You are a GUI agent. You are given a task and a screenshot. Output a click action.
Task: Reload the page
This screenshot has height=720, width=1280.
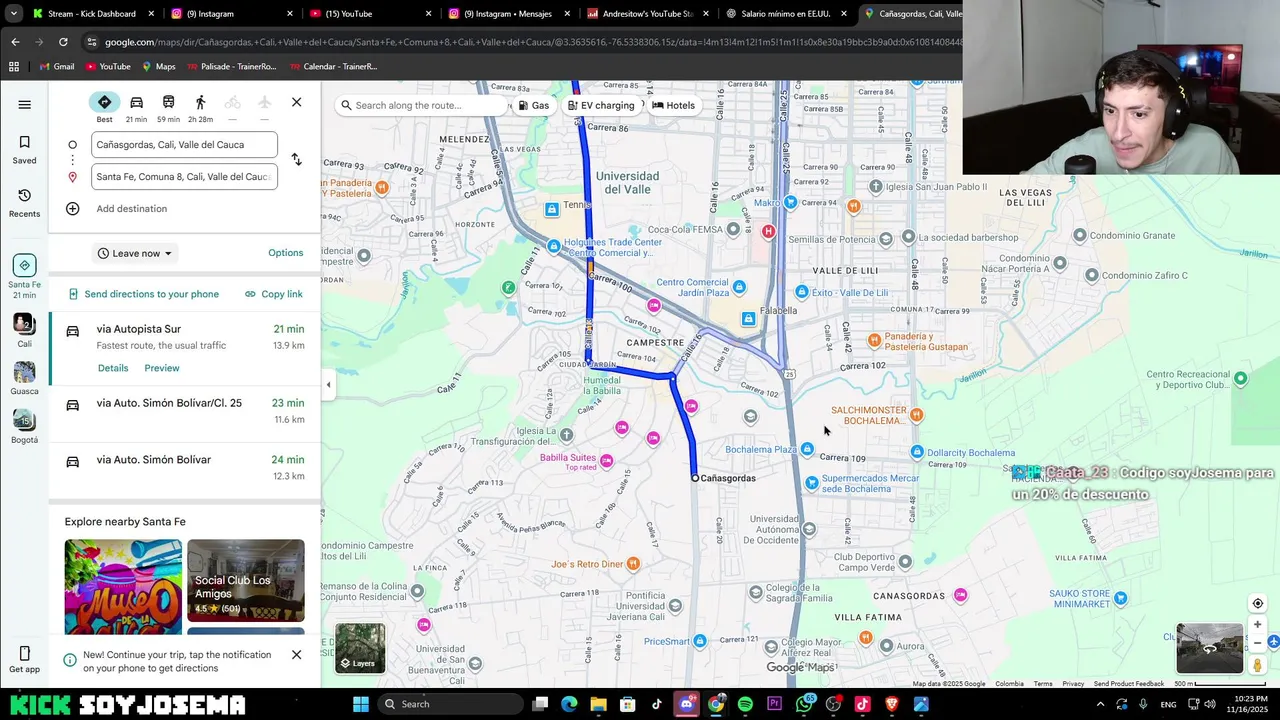63,42
